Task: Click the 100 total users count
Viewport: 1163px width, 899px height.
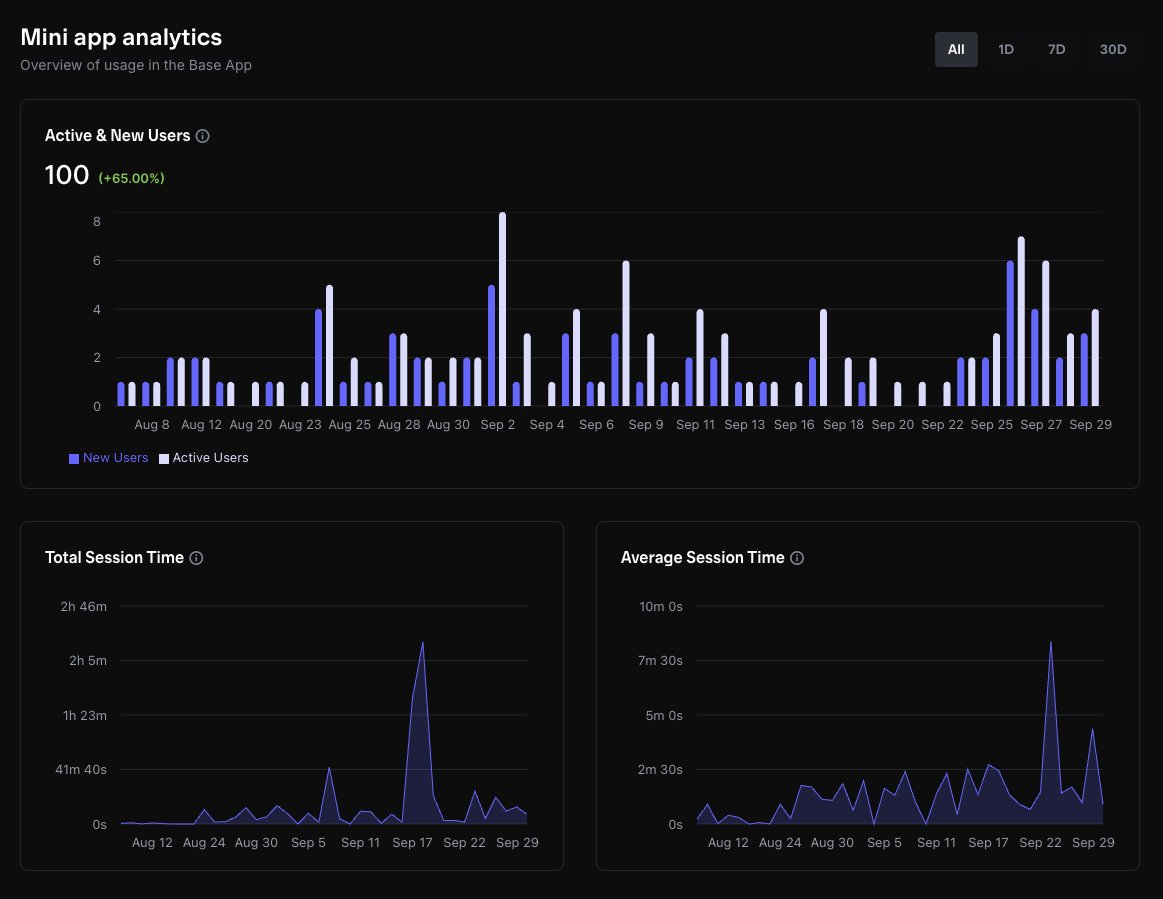Action: tap(67, 175)
